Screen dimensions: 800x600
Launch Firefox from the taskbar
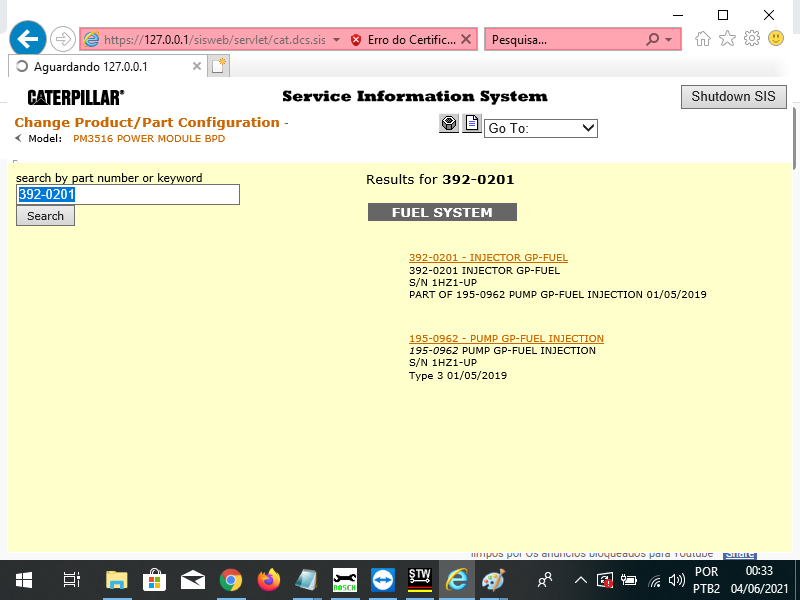click(x=269, y=580)
